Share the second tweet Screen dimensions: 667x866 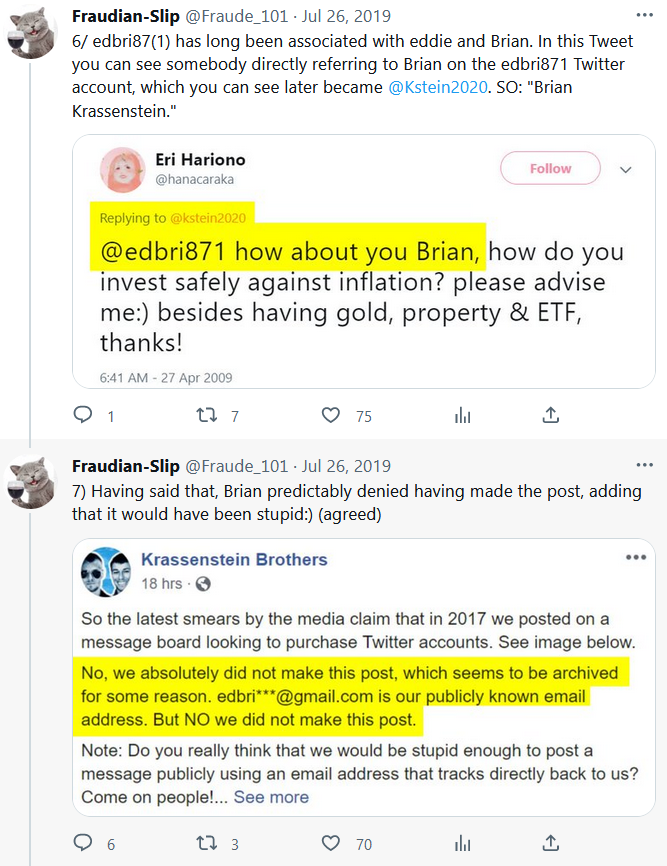[550, 844]
